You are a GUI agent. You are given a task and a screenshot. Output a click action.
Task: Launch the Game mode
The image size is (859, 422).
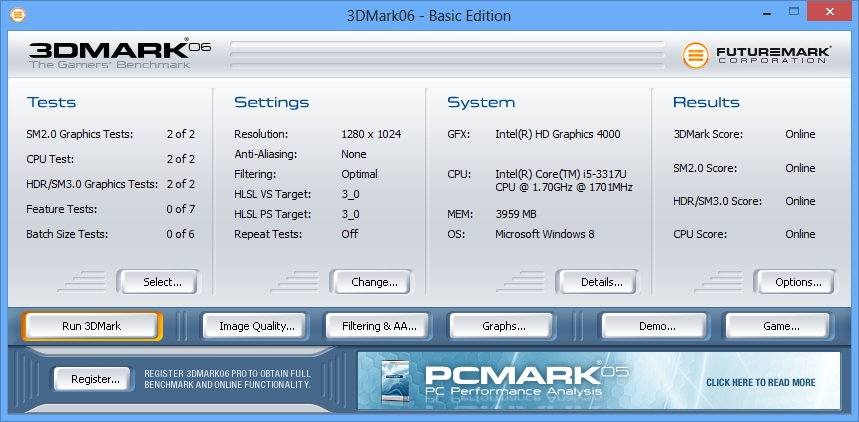tap(778, 326)
